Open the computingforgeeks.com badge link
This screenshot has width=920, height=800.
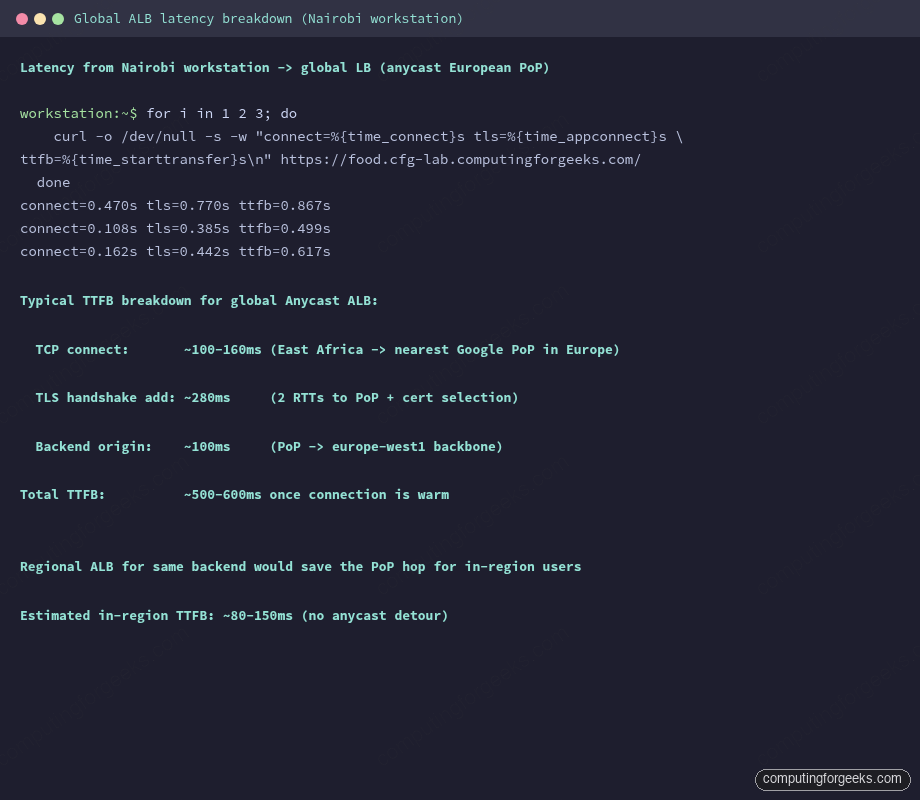(x=834, y=779)
